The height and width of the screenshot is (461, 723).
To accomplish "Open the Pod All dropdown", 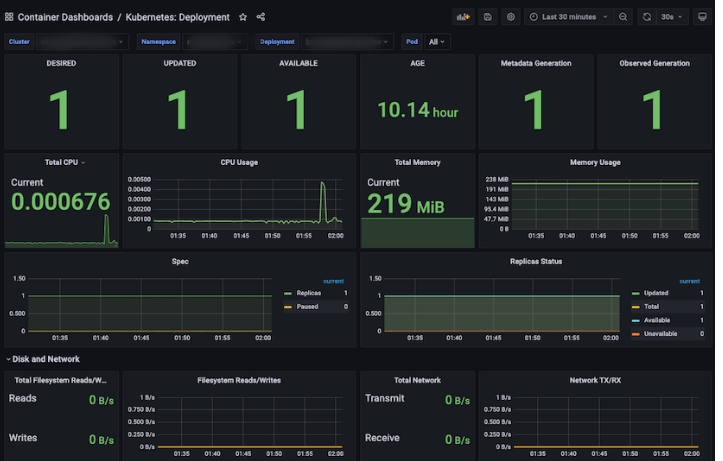I will 437,42.
